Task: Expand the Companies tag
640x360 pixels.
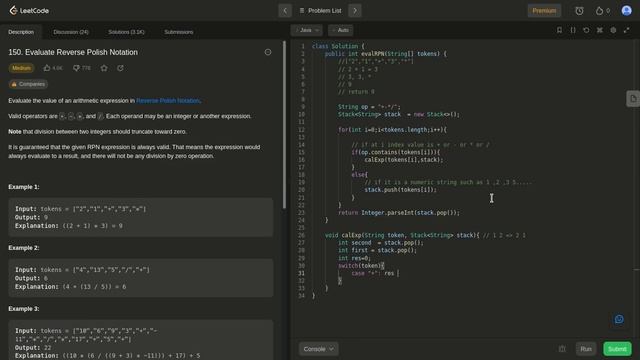Action: [28, 84]
